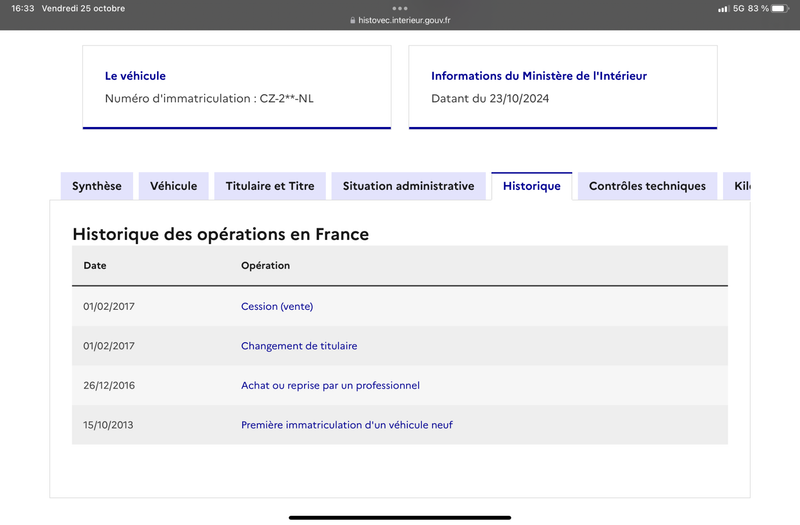Click the 26/12/2016 date cell

pyautogui.click(x=109, y=385)
